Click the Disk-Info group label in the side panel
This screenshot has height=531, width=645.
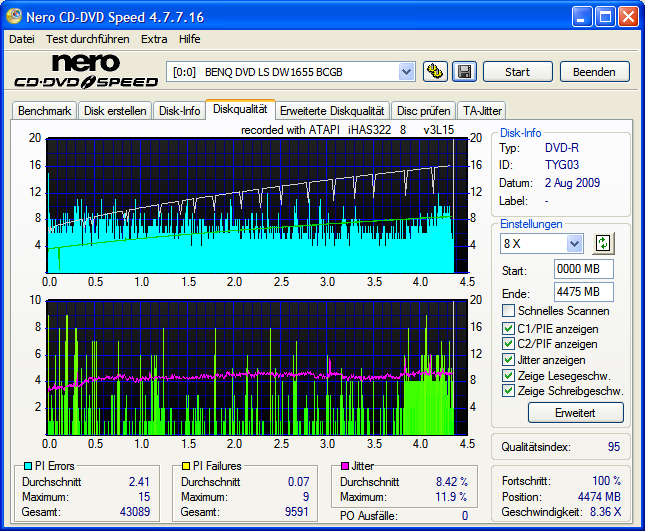(520, 133)
